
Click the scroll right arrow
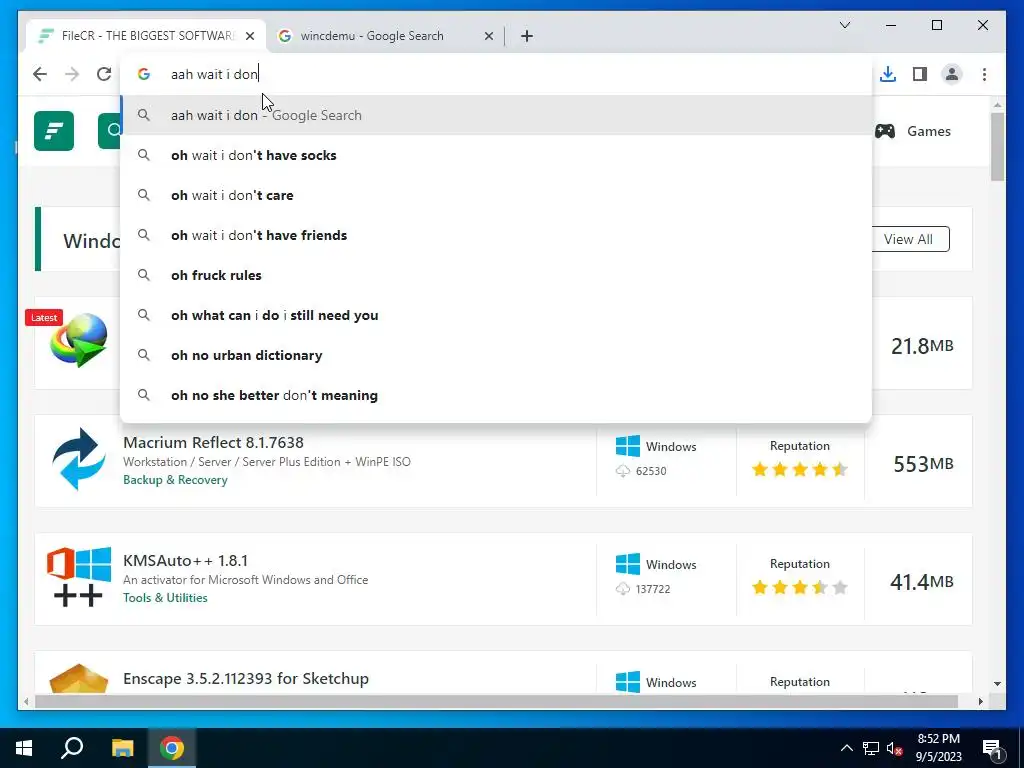pyautogui.click(x=980, y=701)
